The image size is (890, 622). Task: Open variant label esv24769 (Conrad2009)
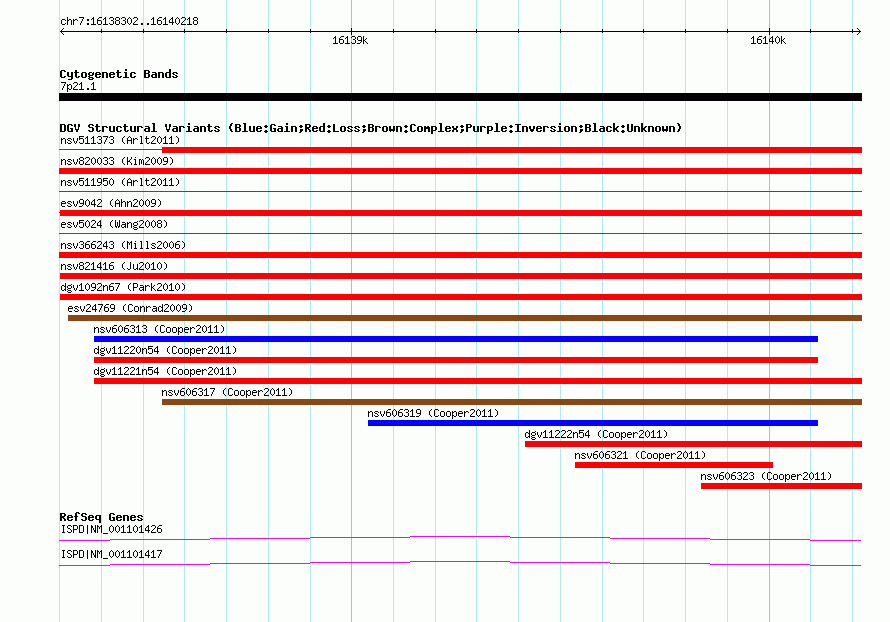tap(130, 308)
